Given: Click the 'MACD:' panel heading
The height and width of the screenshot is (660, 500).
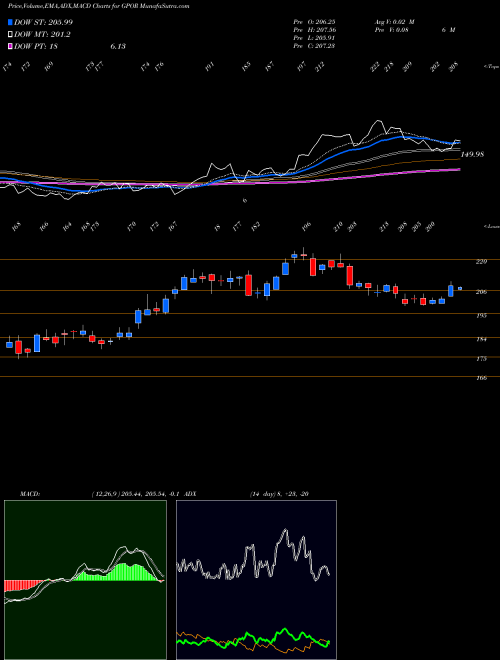Looking at the screenshot, I should pos(30,494).
